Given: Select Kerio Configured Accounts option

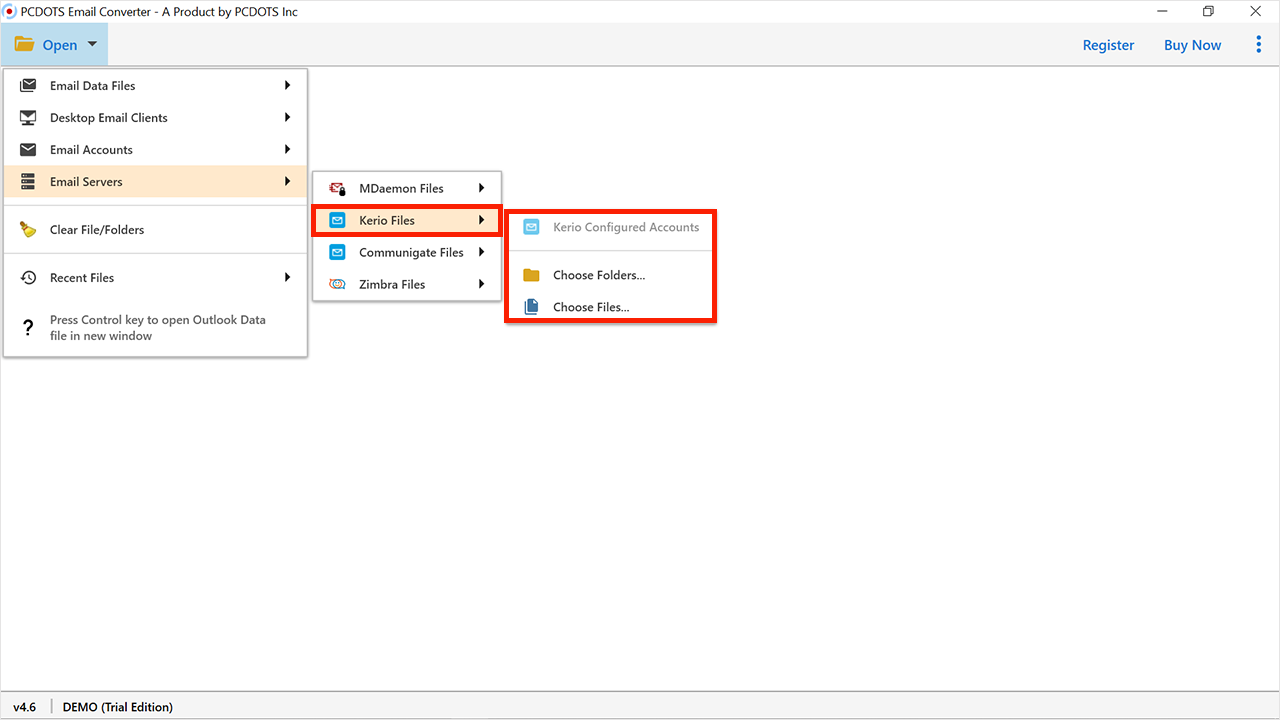Looking at the screenshot, I should [610, 227].
